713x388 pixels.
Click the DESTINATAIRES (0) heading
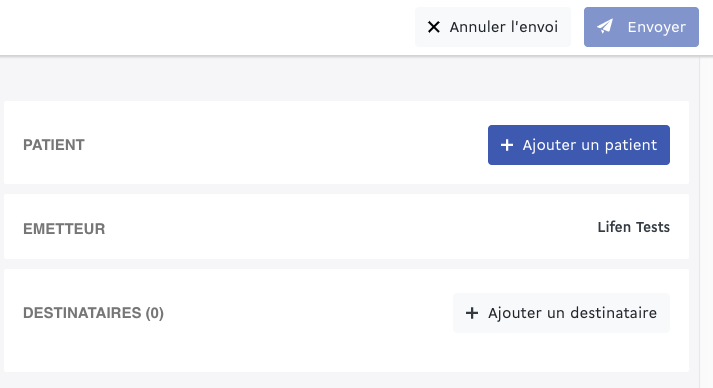[x=93, y=313]
